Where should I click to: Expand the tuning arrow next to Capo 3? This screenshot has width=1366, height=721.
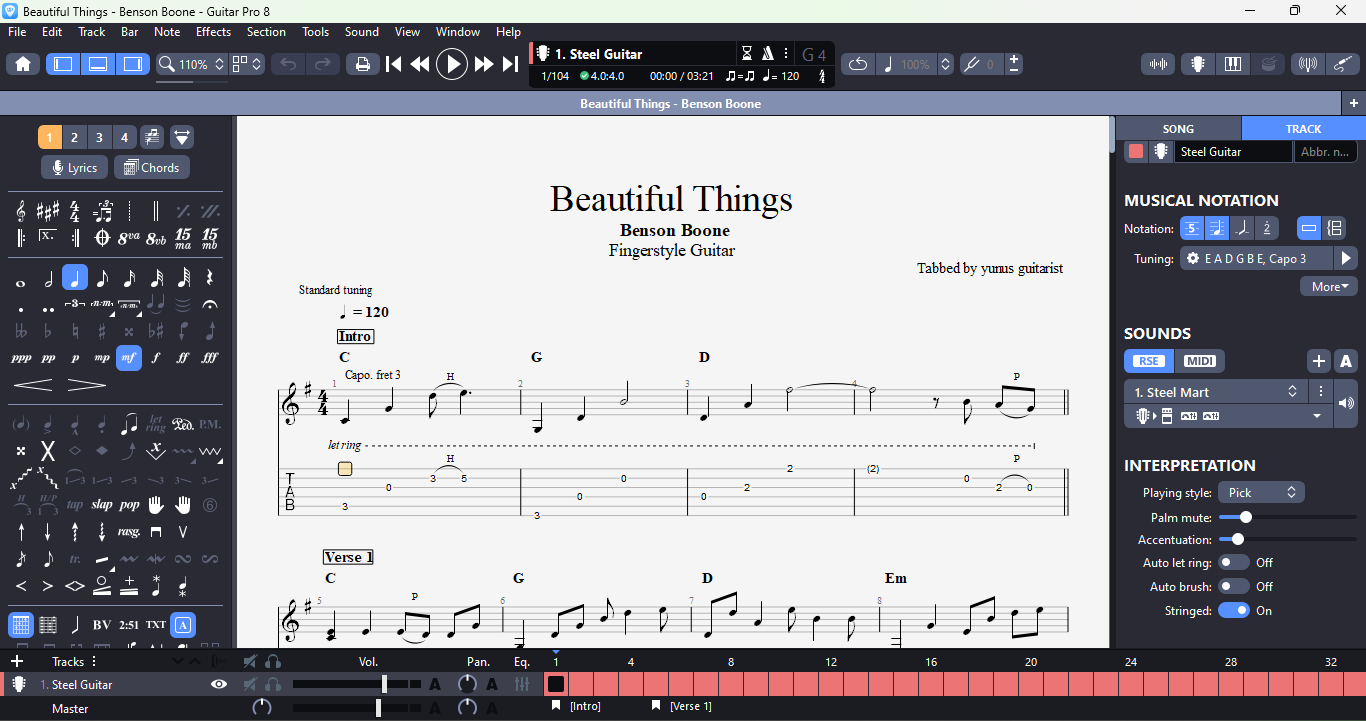coord(1346,259)
